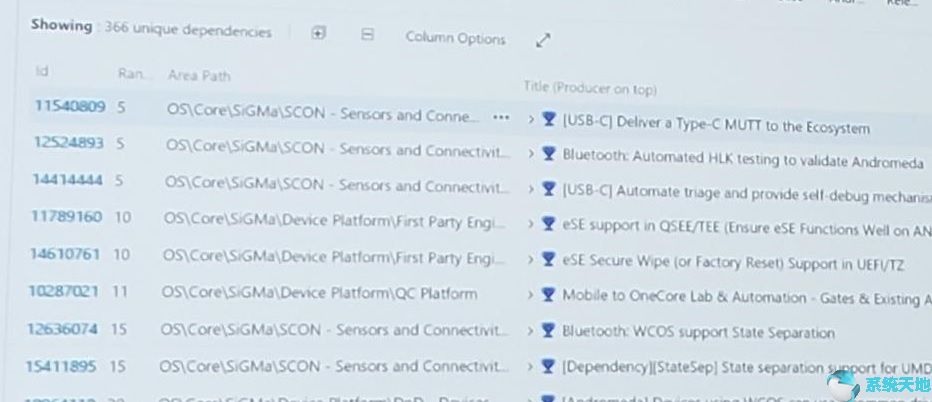Image resolution: width=932 pixels, height=402 pixels.
Task: Expand the Bluetooth WCOS State Separation row
Action: pyautogui.click(x=531, y=331)
